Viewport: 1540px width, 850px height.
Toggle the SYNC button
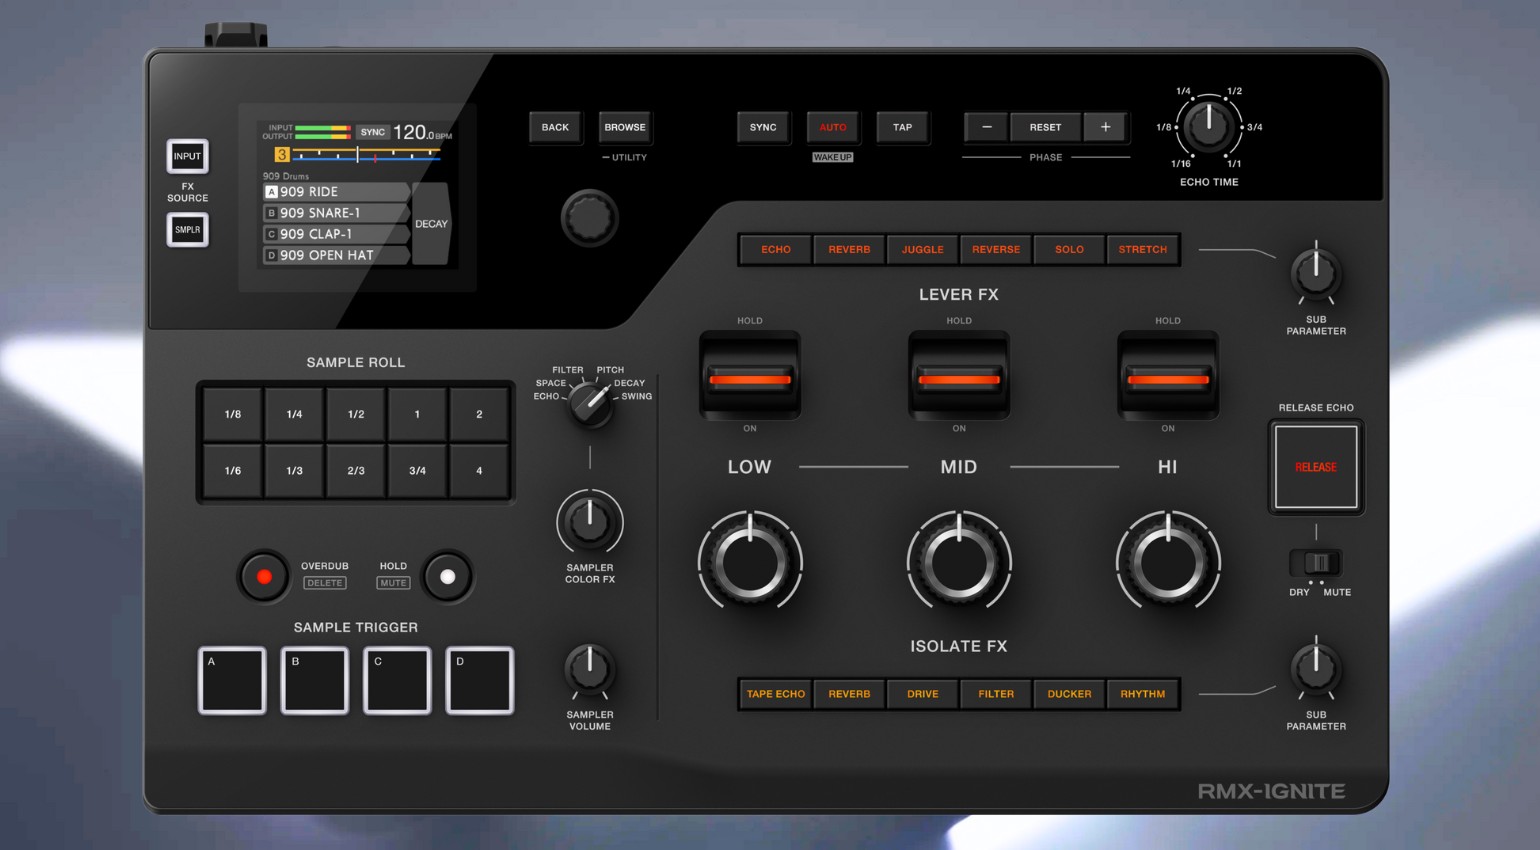pyautogui.click(x=763, y=127)
